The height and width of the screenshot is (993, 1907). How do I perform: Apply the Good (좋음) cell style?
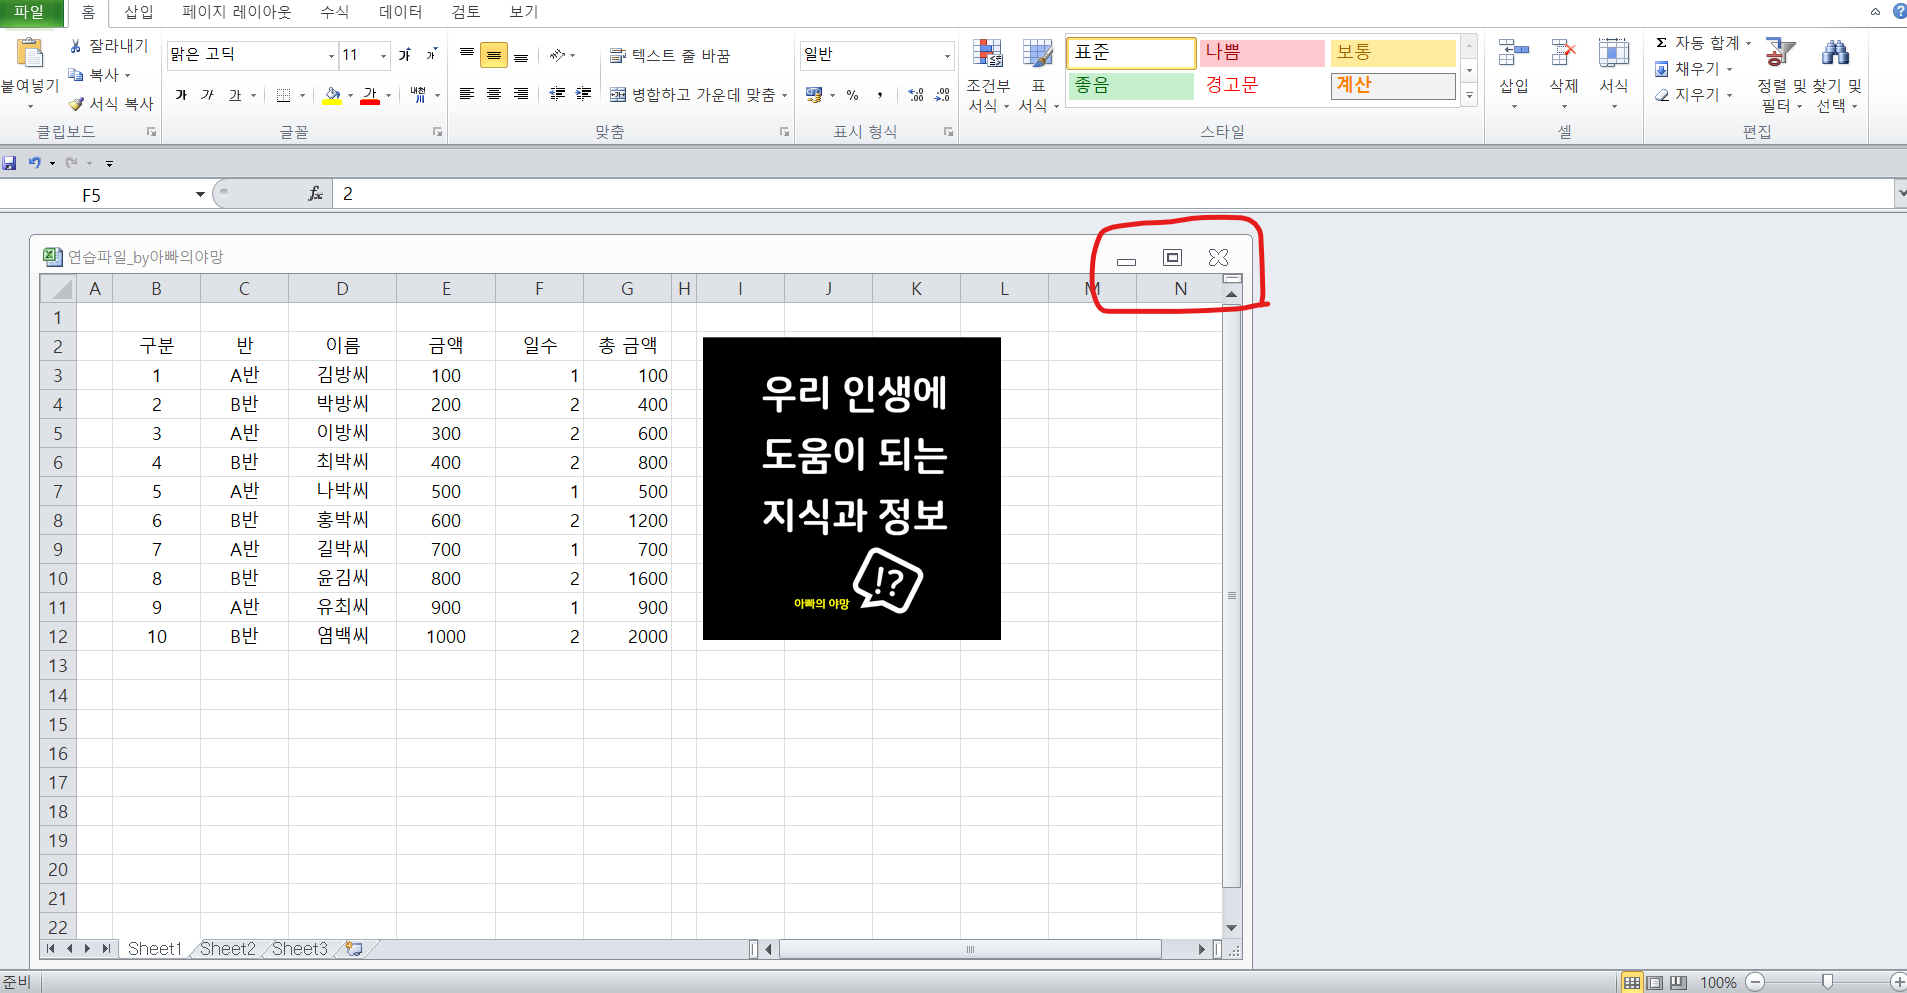click(x=1131, y=86)
